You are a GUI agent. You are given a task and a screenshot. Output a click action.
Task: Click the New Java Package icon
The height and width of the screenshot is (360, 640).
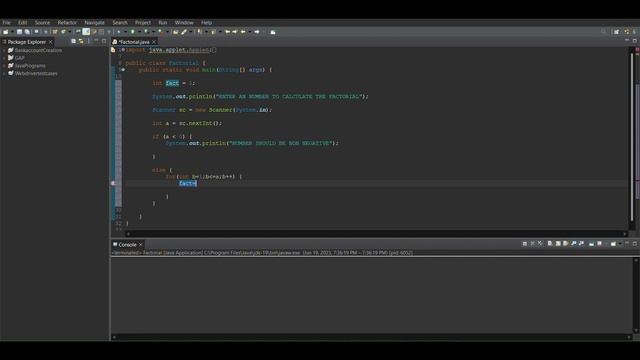point(55,32)
